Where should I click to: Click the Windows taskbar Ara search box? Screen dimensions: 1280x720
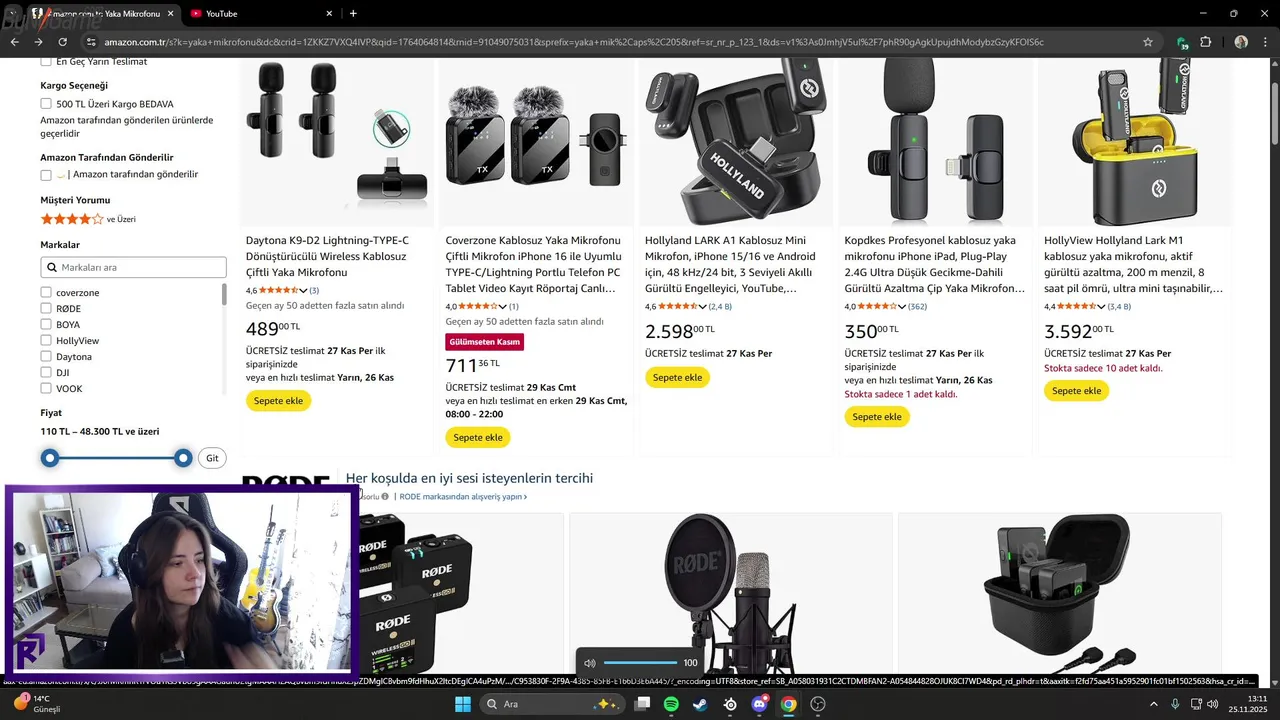click(550, 704)
